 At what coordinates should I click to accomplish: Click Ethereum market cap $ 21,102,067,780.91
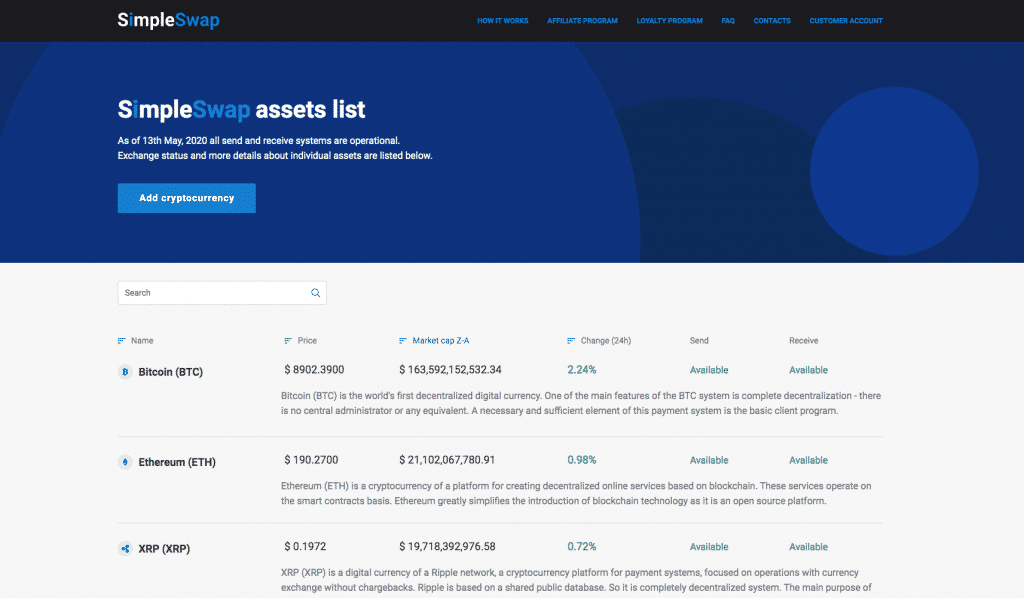click(x=447, y=460)
